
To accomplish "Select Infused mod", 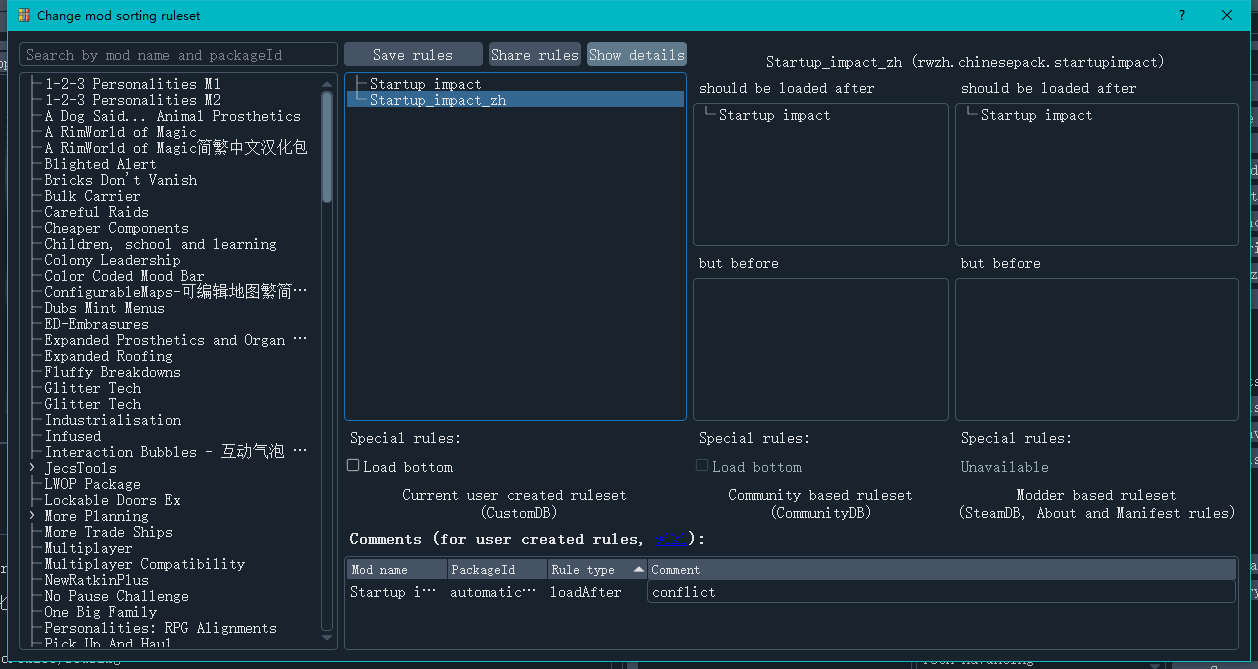I will pyautogui.click(x=72, y=436).
